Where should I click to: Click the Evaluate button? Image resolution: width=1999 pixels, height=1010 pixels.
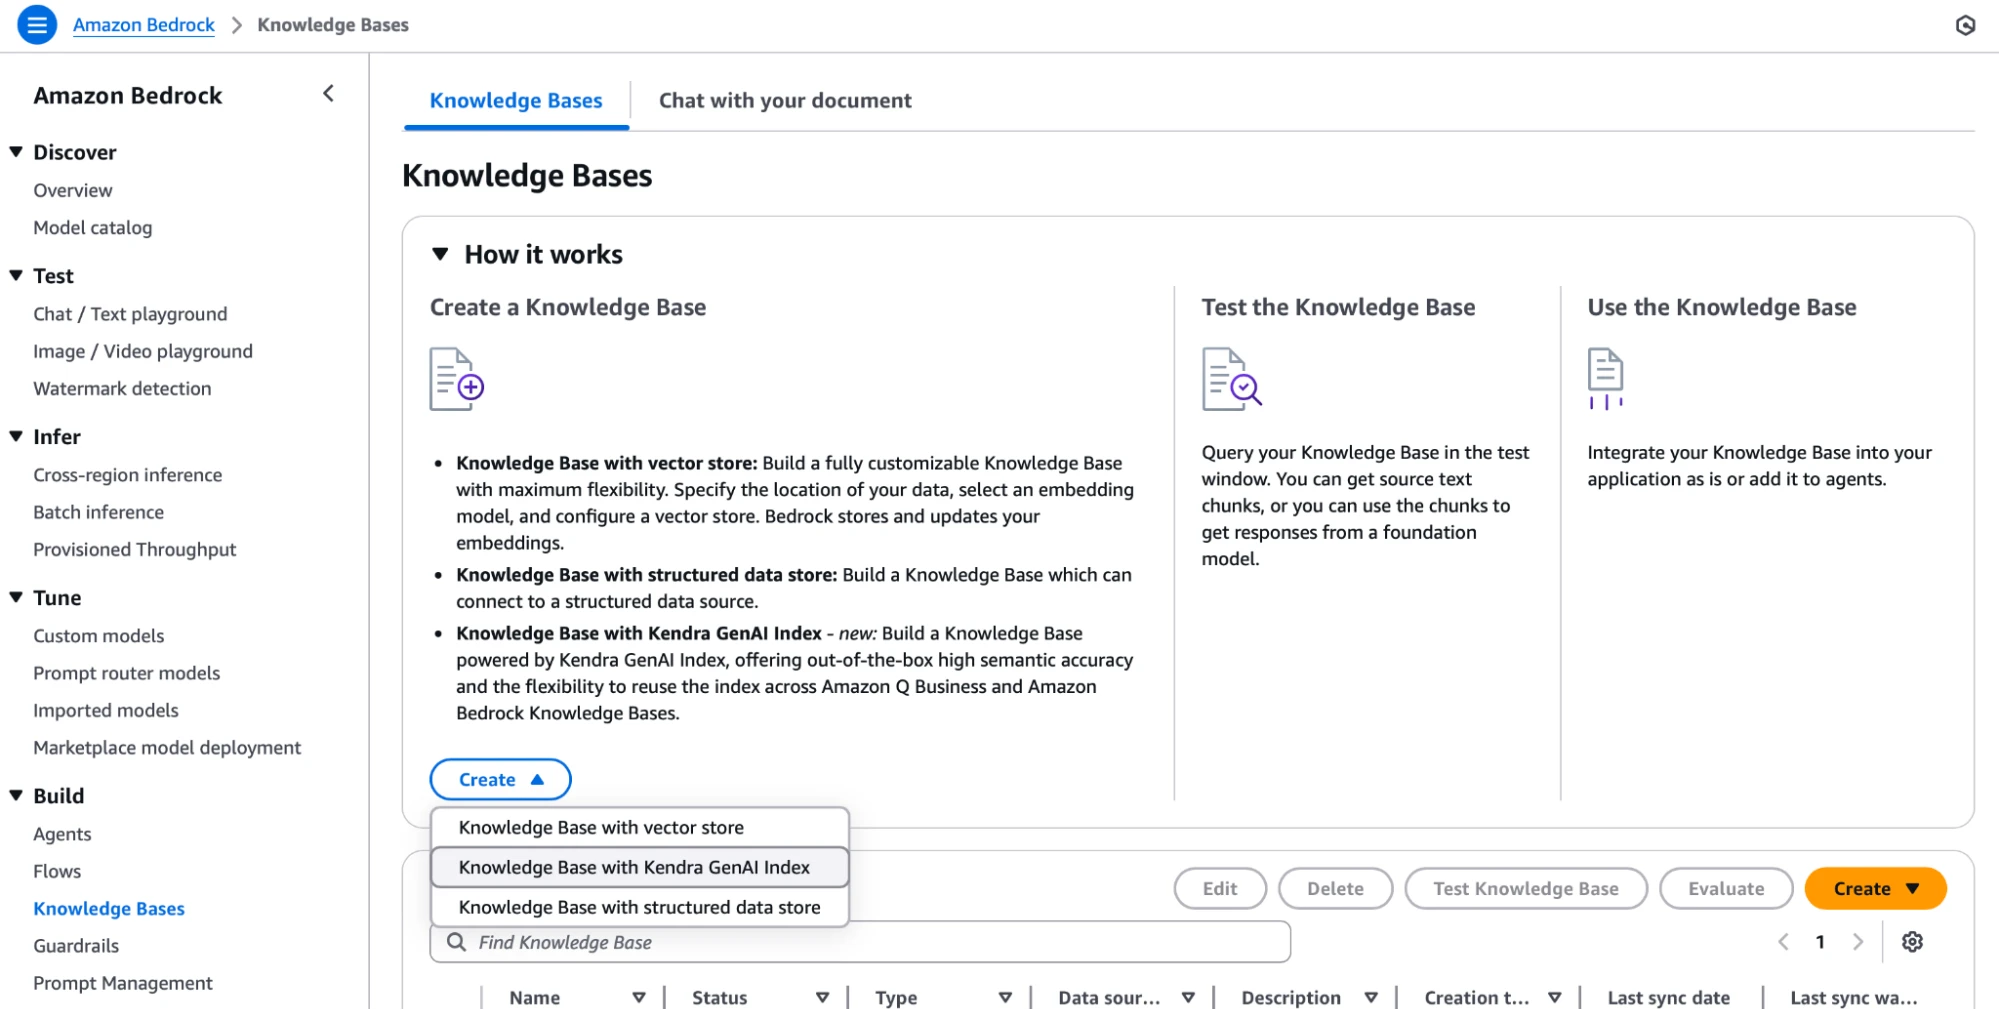1726,889
